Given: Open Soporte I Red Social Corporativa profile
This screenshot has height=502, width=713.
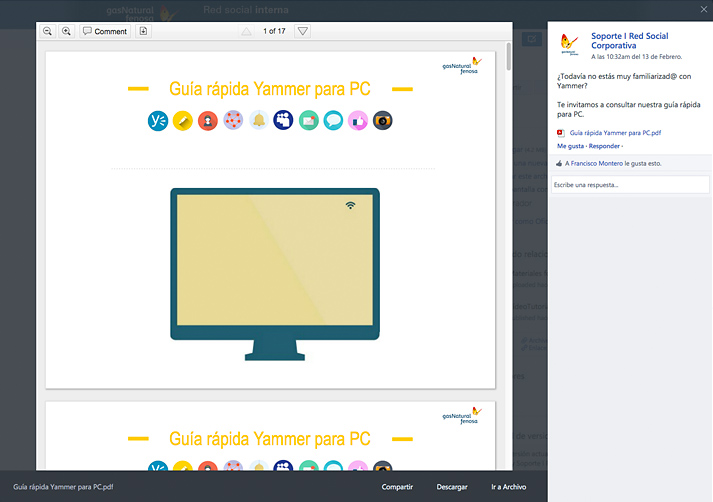Looking at the screenshot, I should (629, 40).
